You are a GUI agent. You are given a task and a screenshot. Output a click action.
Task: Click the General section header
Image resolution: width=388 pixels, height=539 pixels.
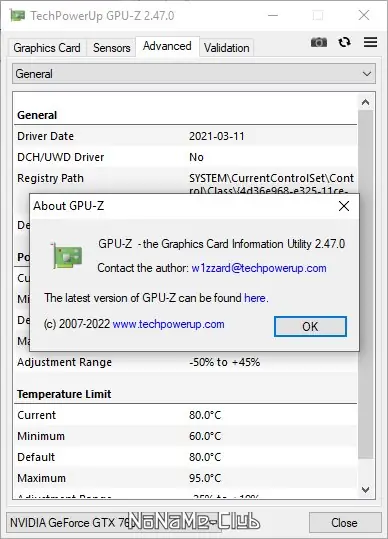coord(37,115)
